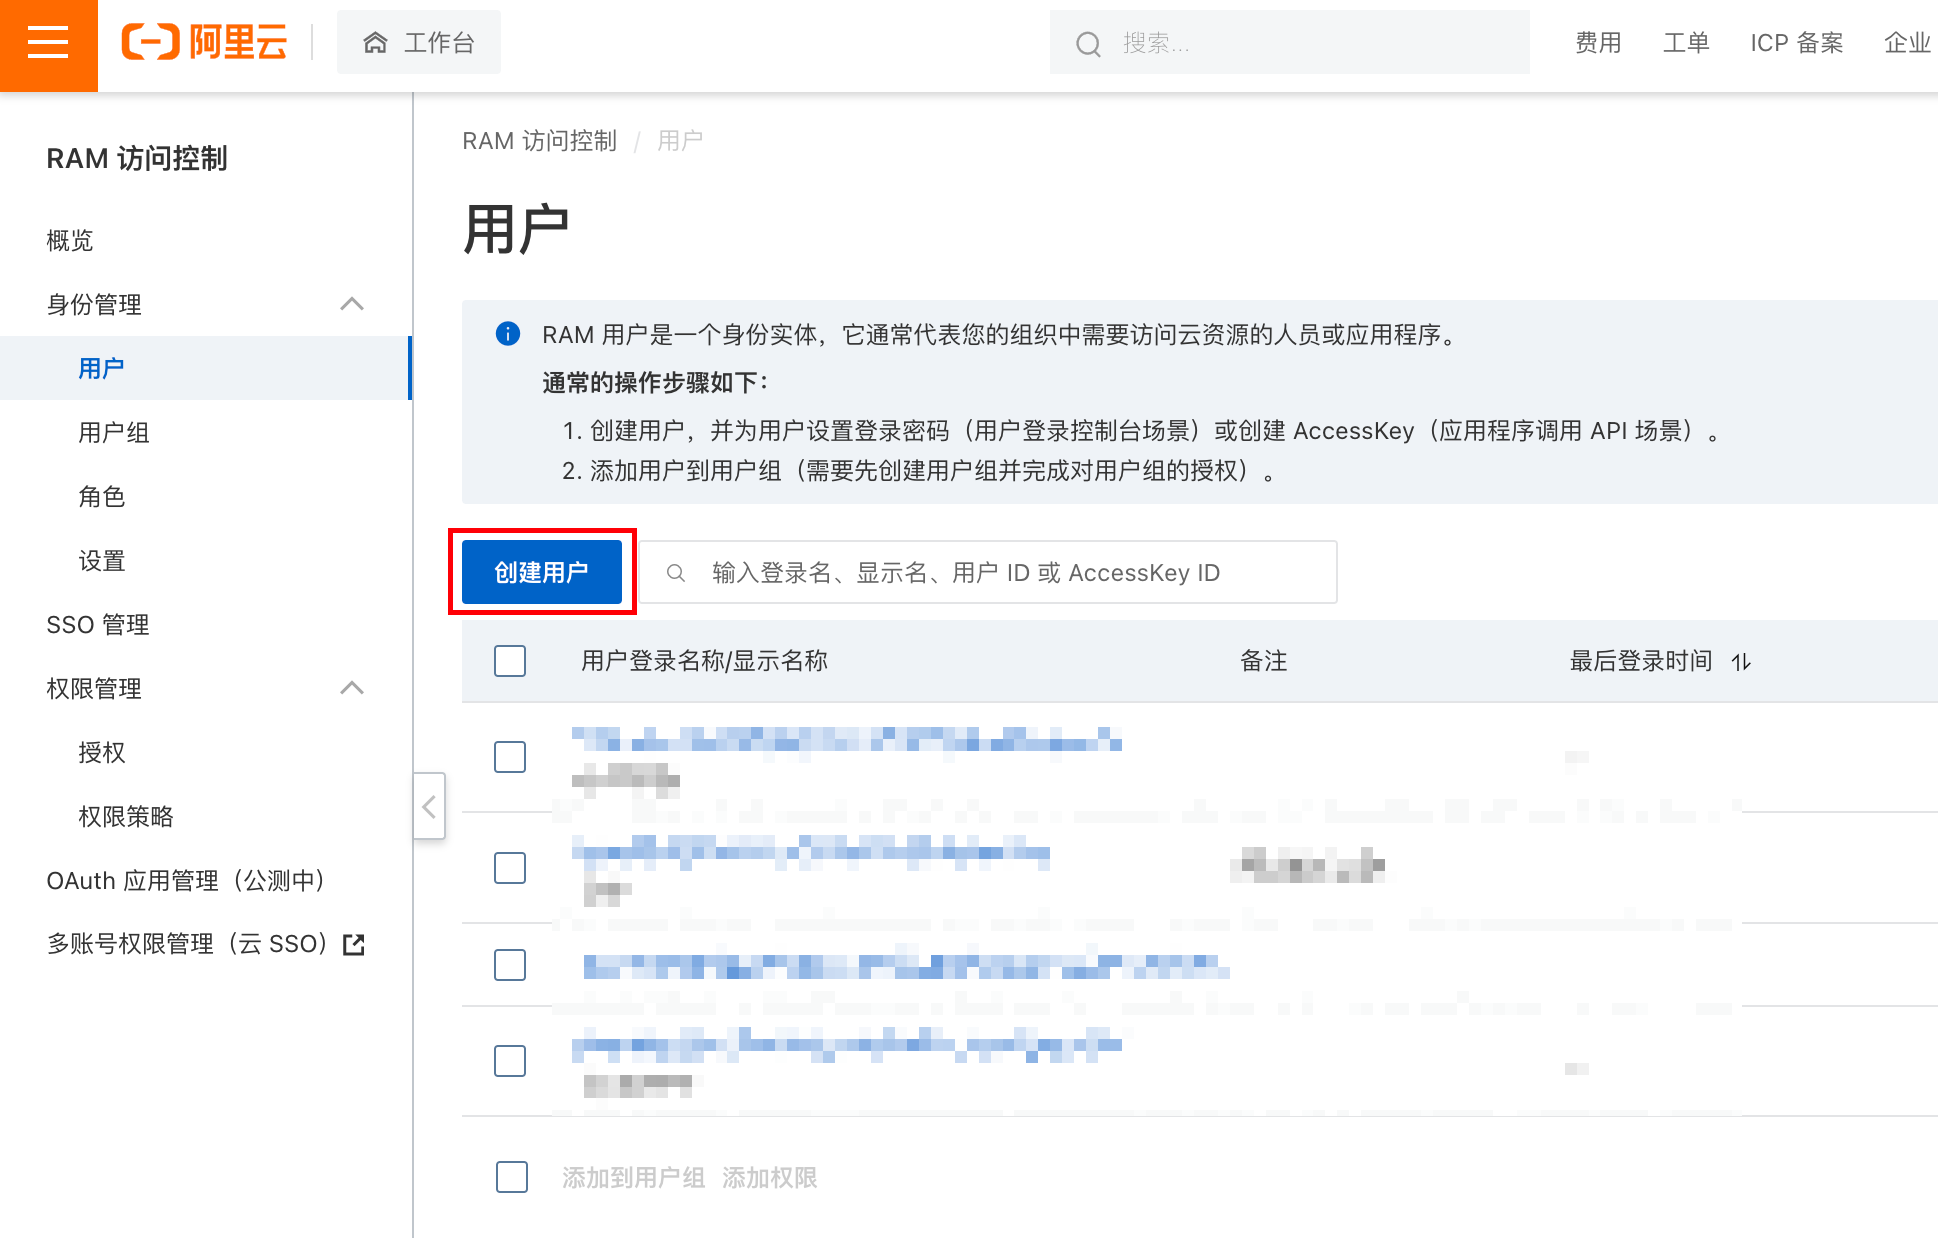The height and width of the screenshot is (1238, 1938).
Task: Collapse the 权限管理 section chevron
Action: (x=352, y=688)
